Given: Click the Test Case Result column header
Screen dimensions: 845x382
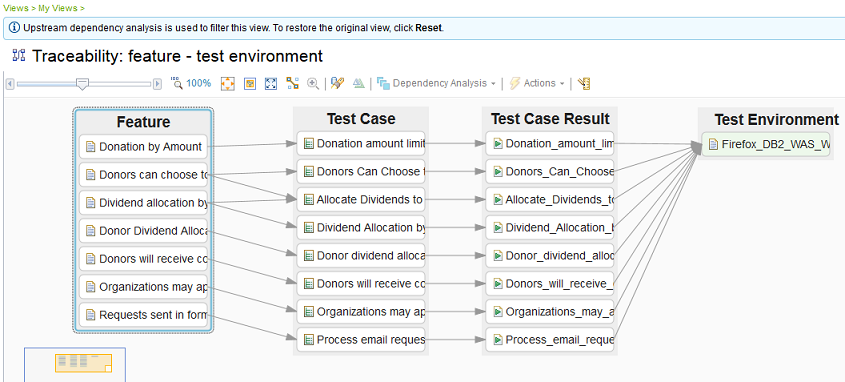Looking at the screenshot, I should point(550,119).
